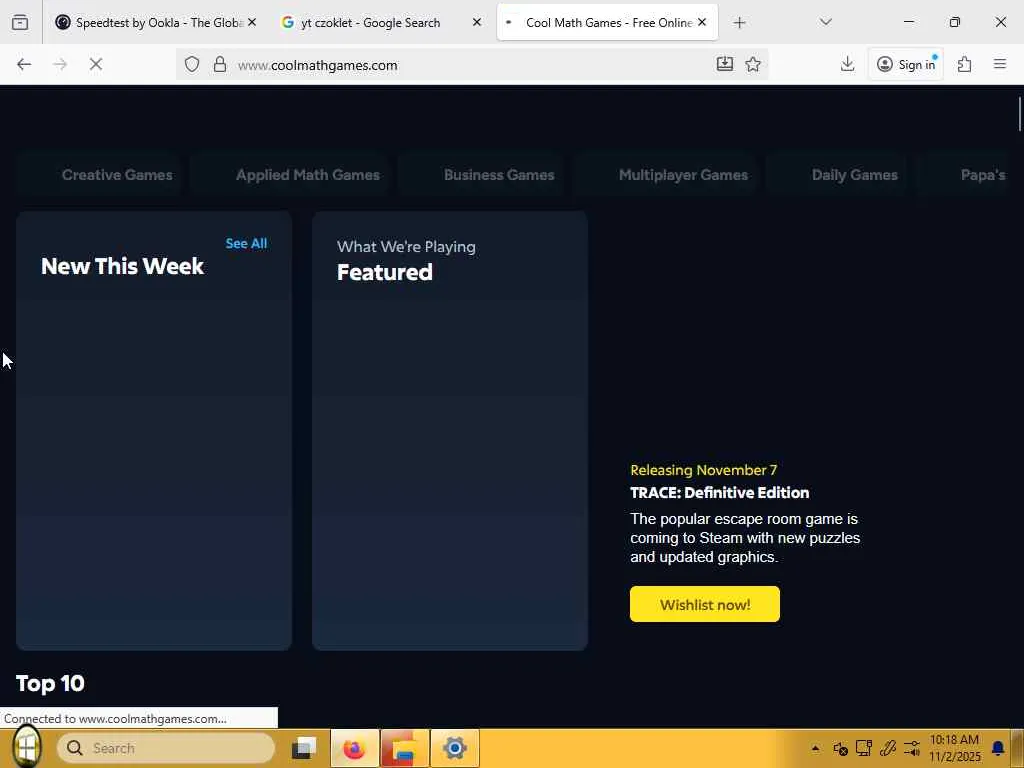Click the Featured heading
Viewport: 1024px width, 768px height.
pyautogui.click(x=385, y=272)
